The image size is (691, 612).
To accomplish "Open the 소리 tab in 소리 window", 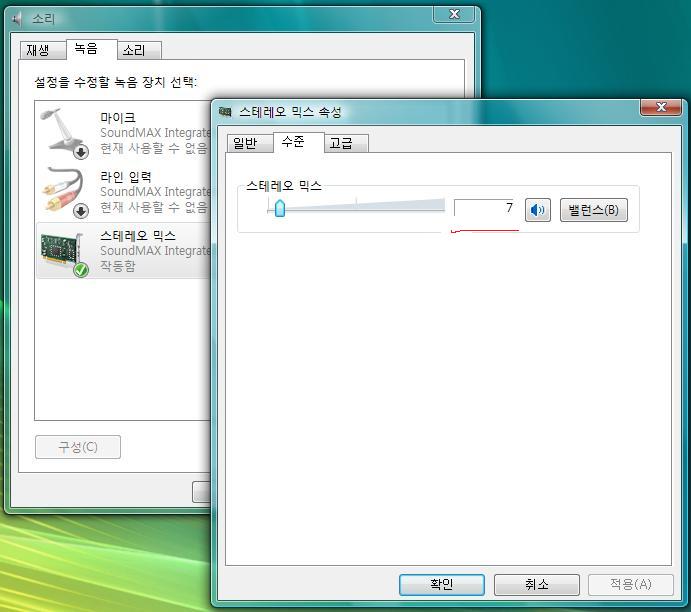I will 139,50.
